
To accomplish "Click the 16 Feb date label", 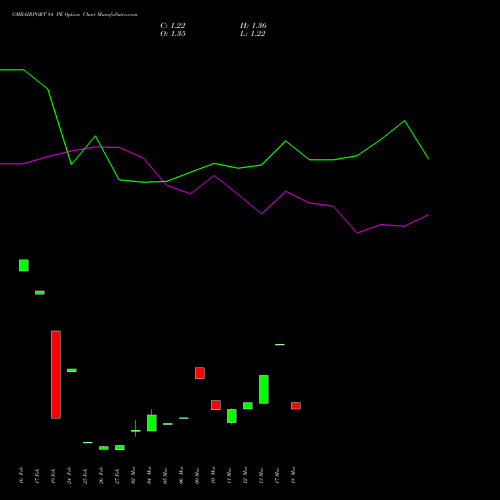I will pyautogui.click(x=21, y=475).
